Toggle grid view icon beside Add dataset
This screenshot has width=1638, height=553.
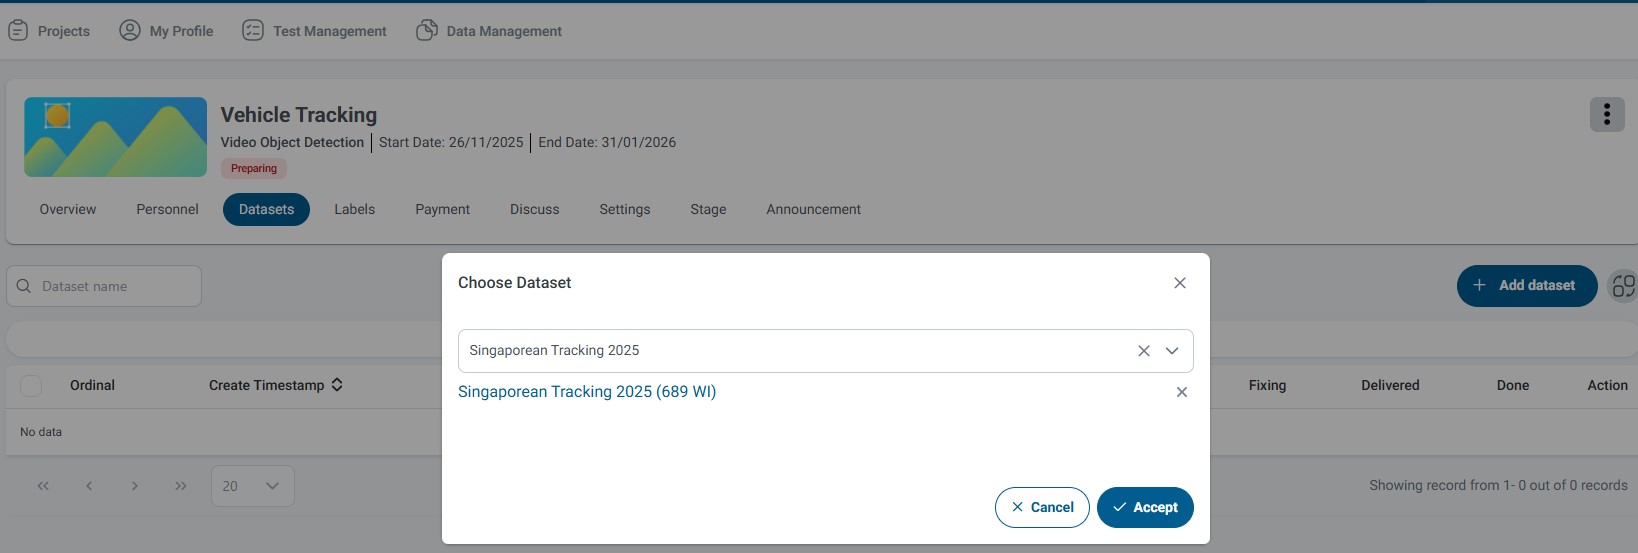(1623, 286)
